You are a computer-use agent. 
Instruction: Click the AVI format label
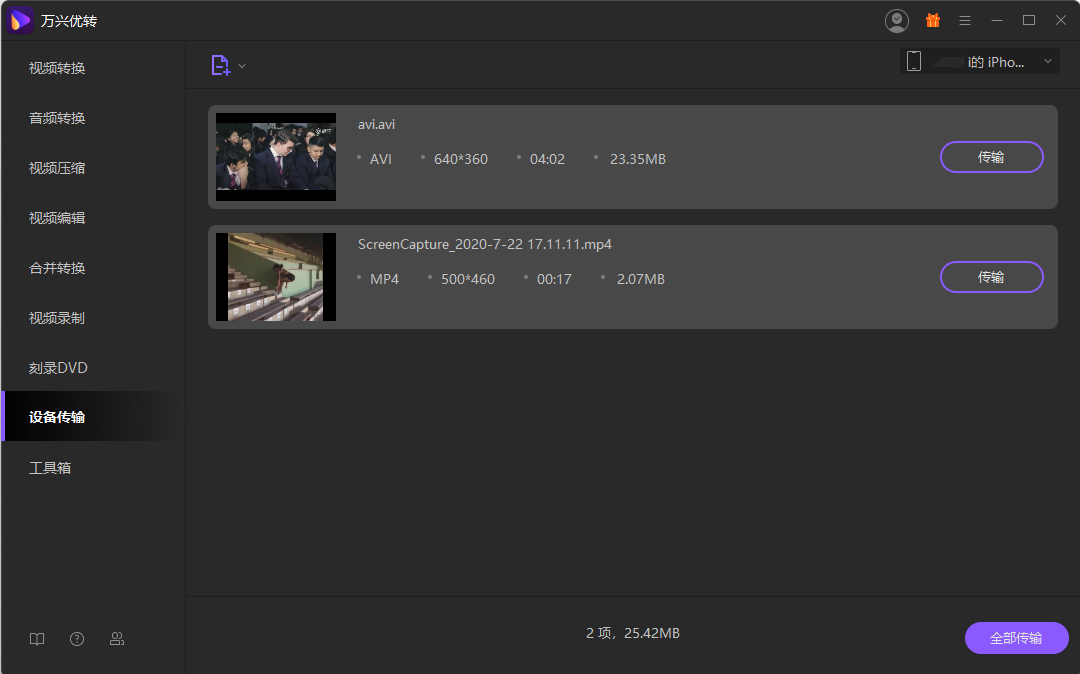point(381,159)
